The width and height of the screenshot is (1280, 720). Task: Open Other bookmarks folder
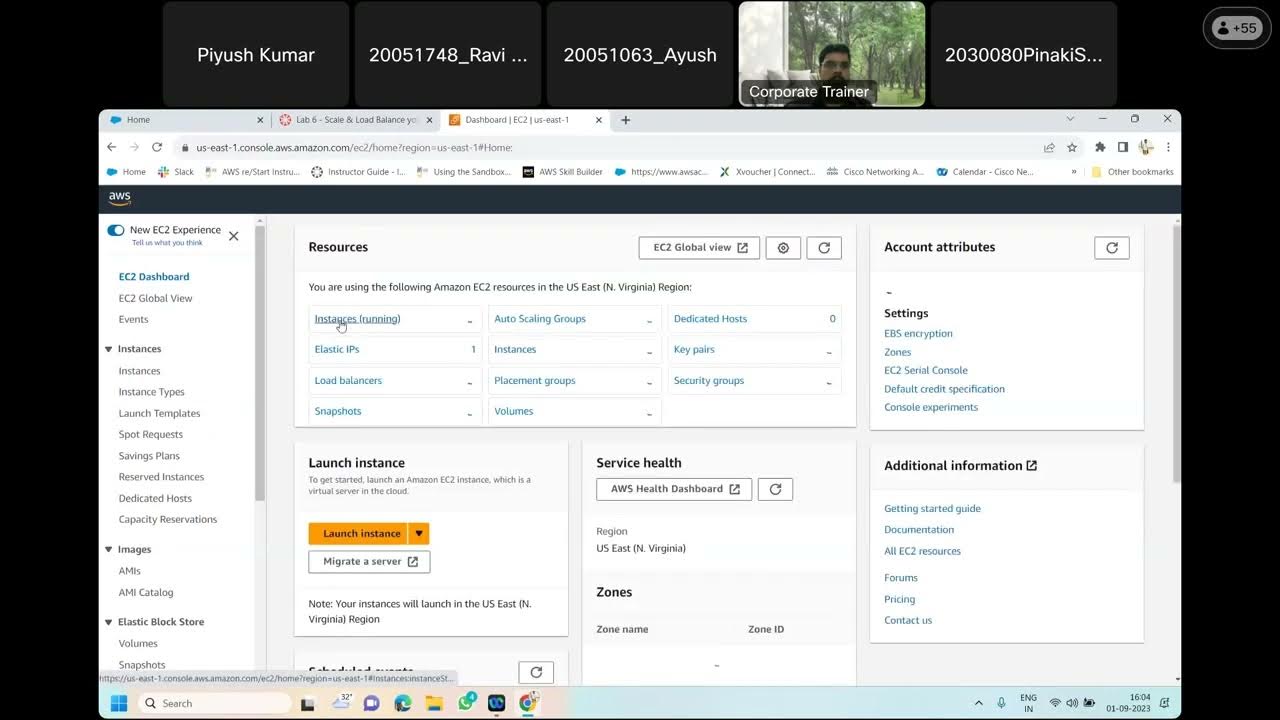(x=1133, y=172)
